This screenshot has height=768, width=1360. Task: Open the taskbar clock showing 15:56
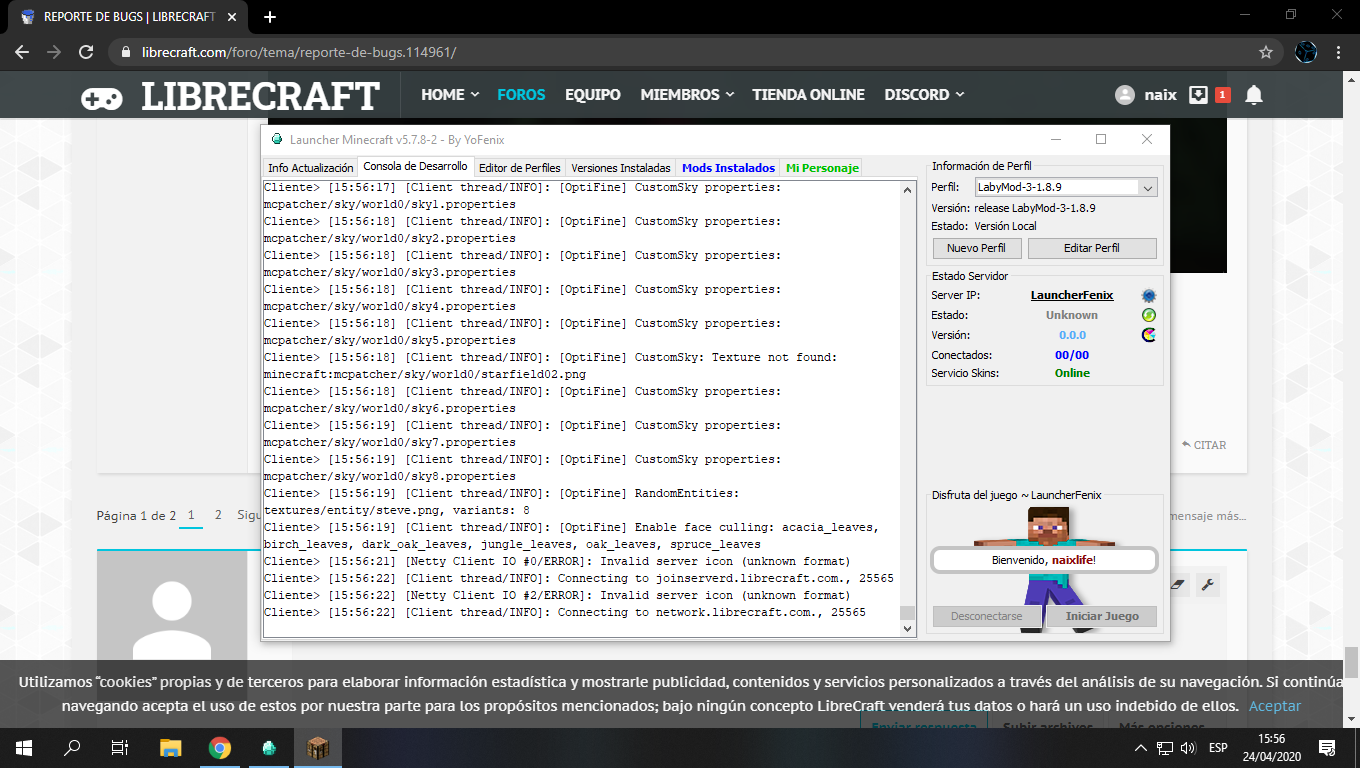pos(1271,747)
